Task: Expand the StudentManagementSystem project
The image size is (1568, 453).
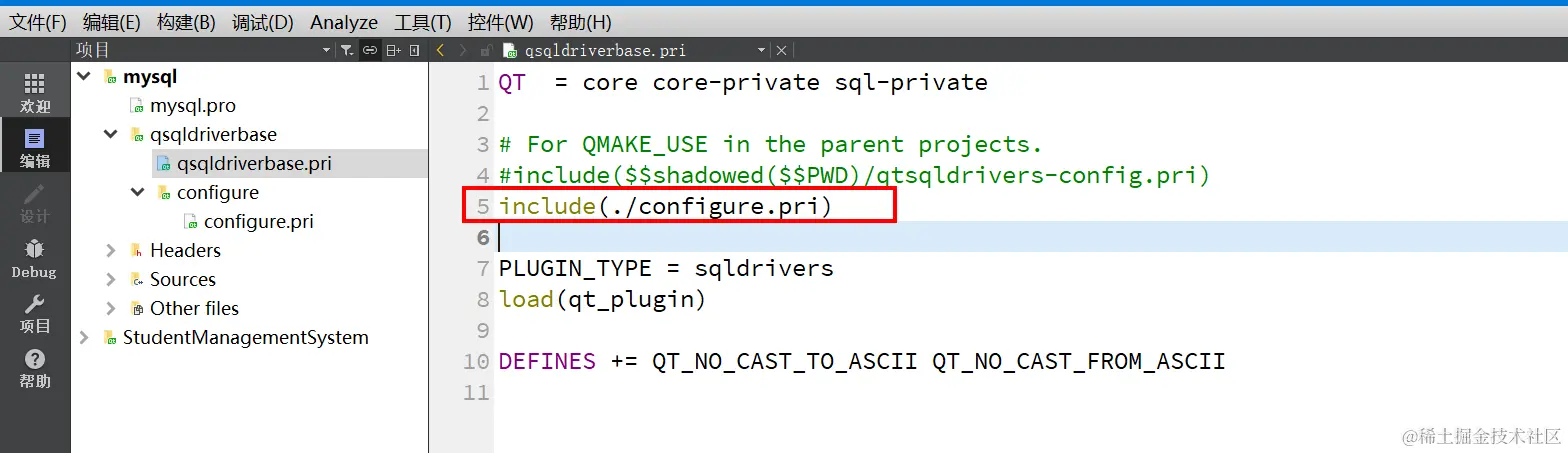Action: click(84, 337)
